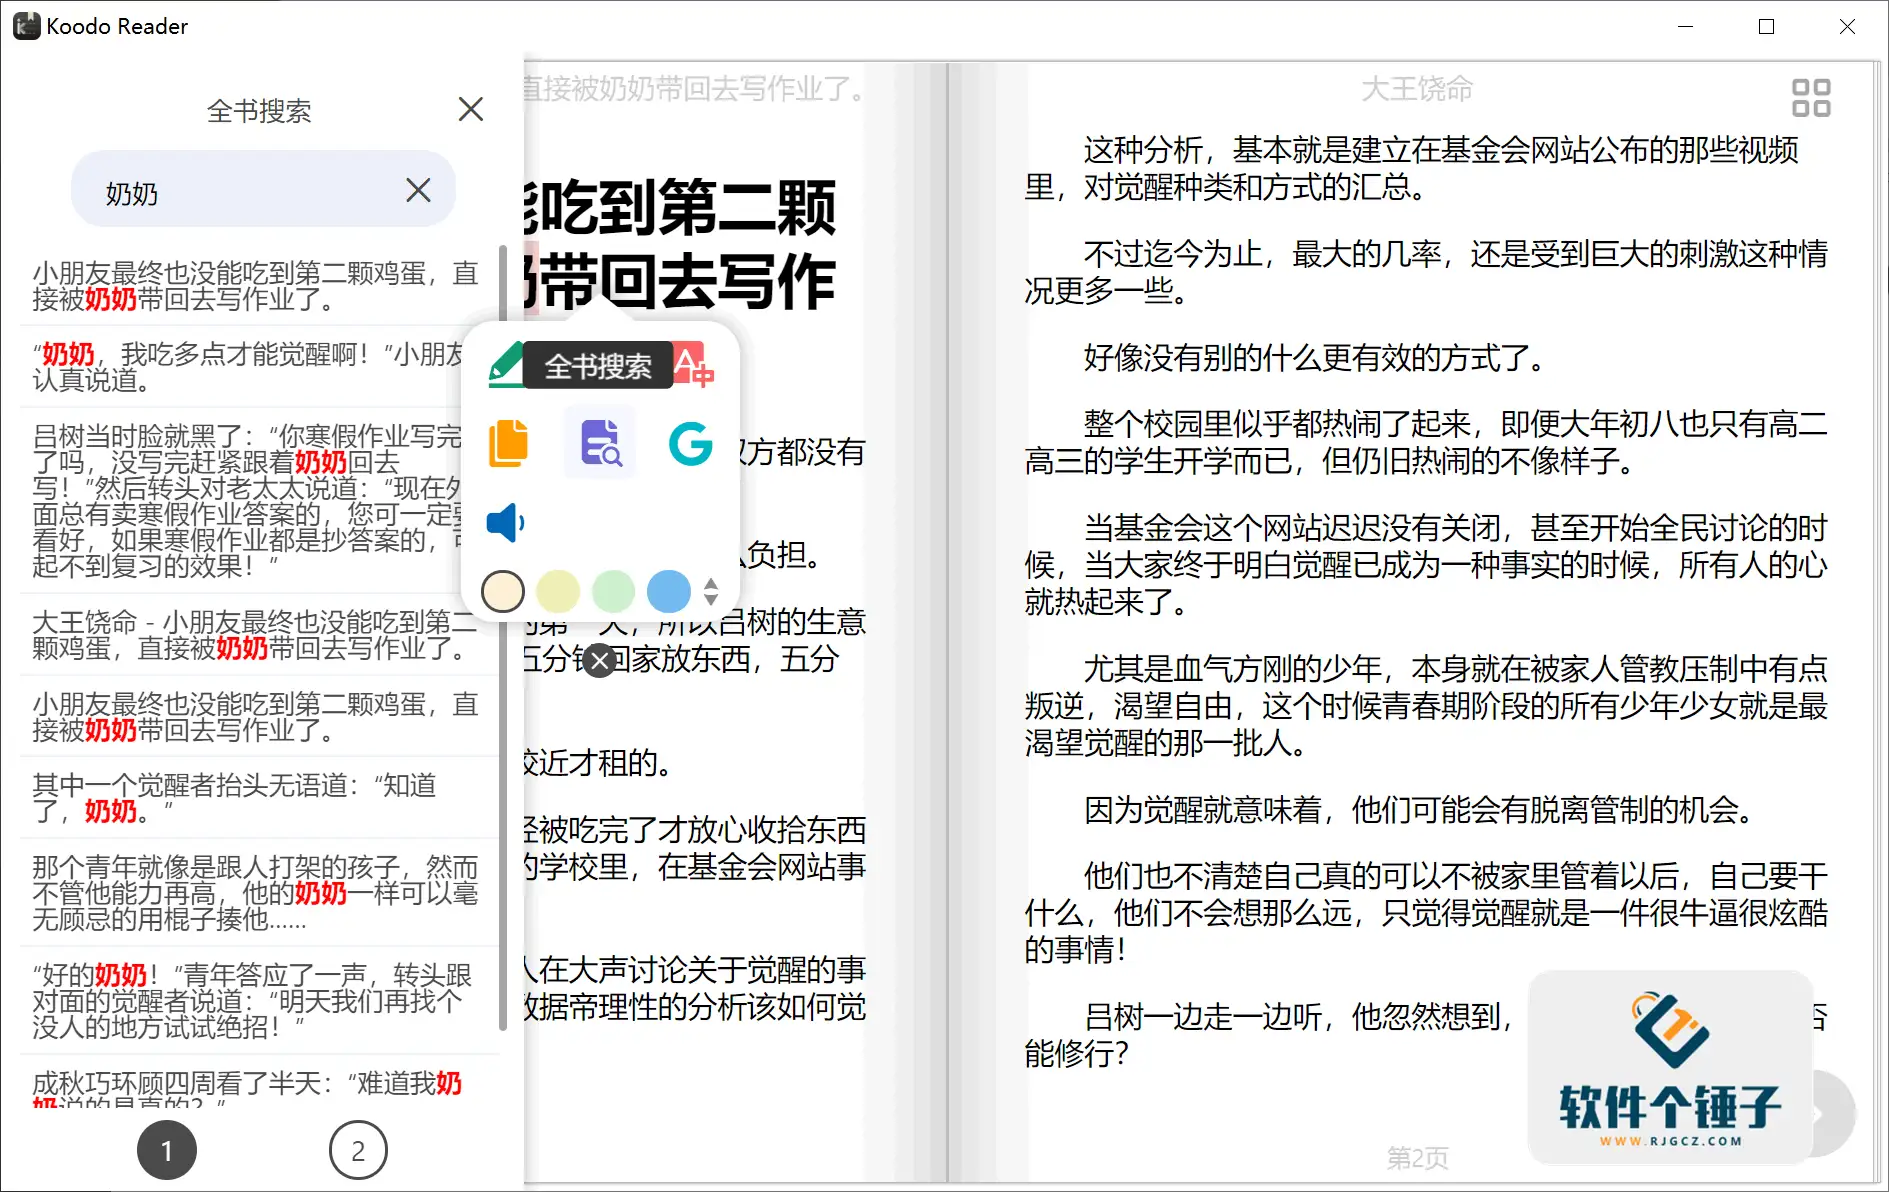This screenshot has width=1889, height=1192.
Task: Clear the 奶奶 search query
Action: click(418, 190)
